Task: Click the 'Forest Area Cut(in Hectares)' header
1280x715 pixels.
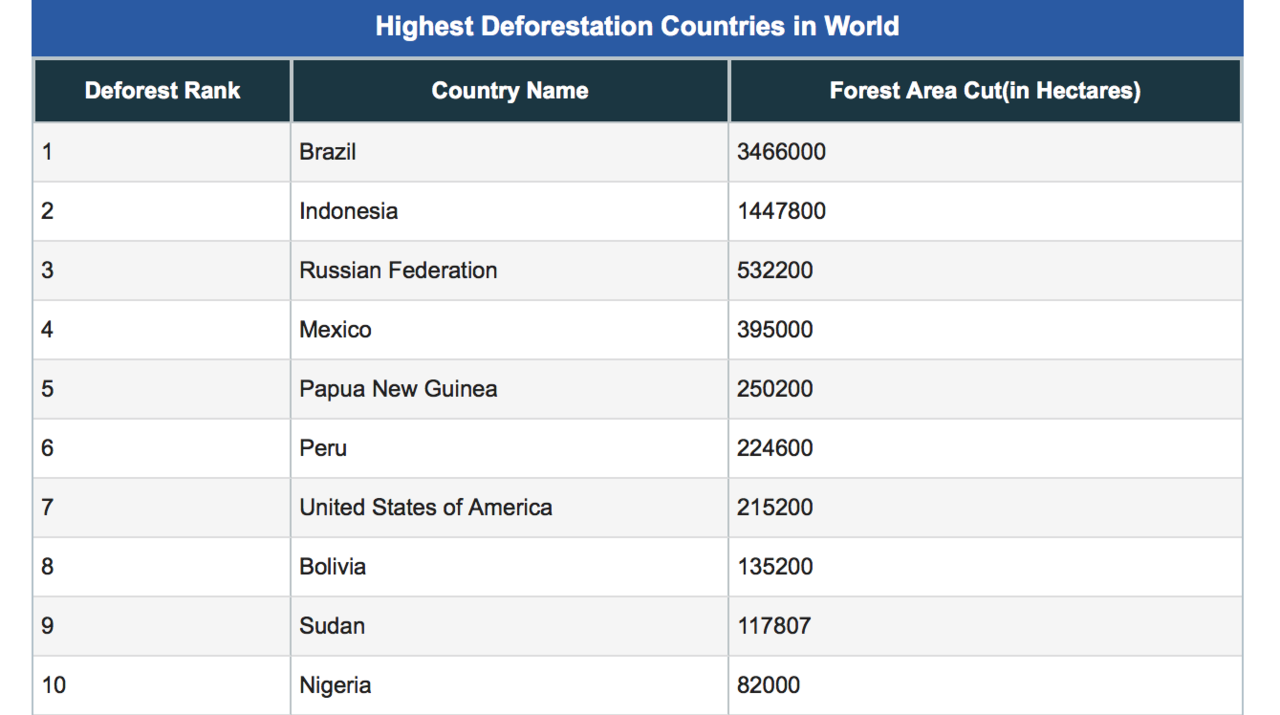Action: coord(984,91)
